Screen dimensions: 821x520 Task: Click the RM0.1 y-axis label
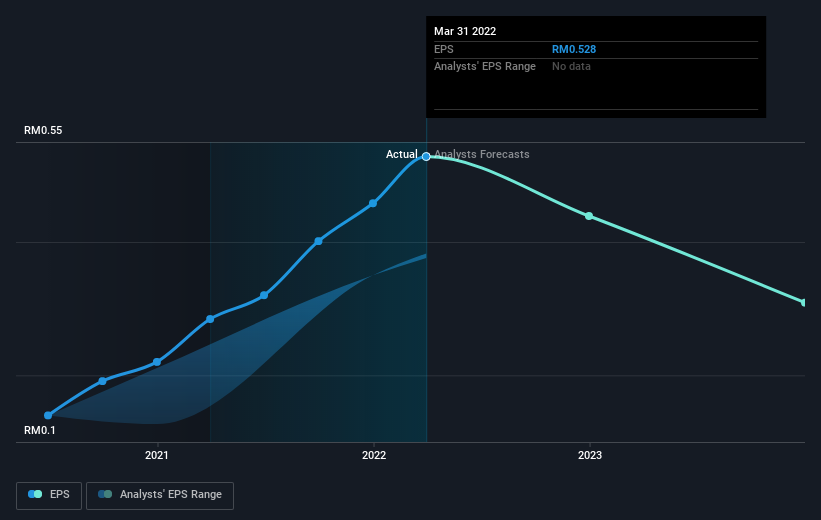pyautogui.click(x=41, y=430)
